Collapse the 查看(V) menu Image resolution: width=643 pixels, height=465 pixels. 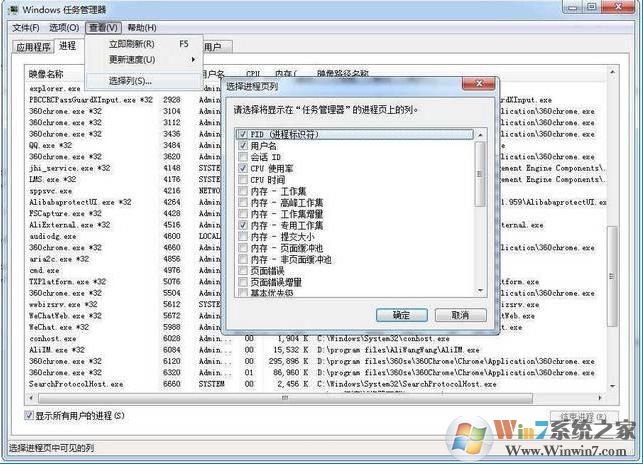pos(103,27)
